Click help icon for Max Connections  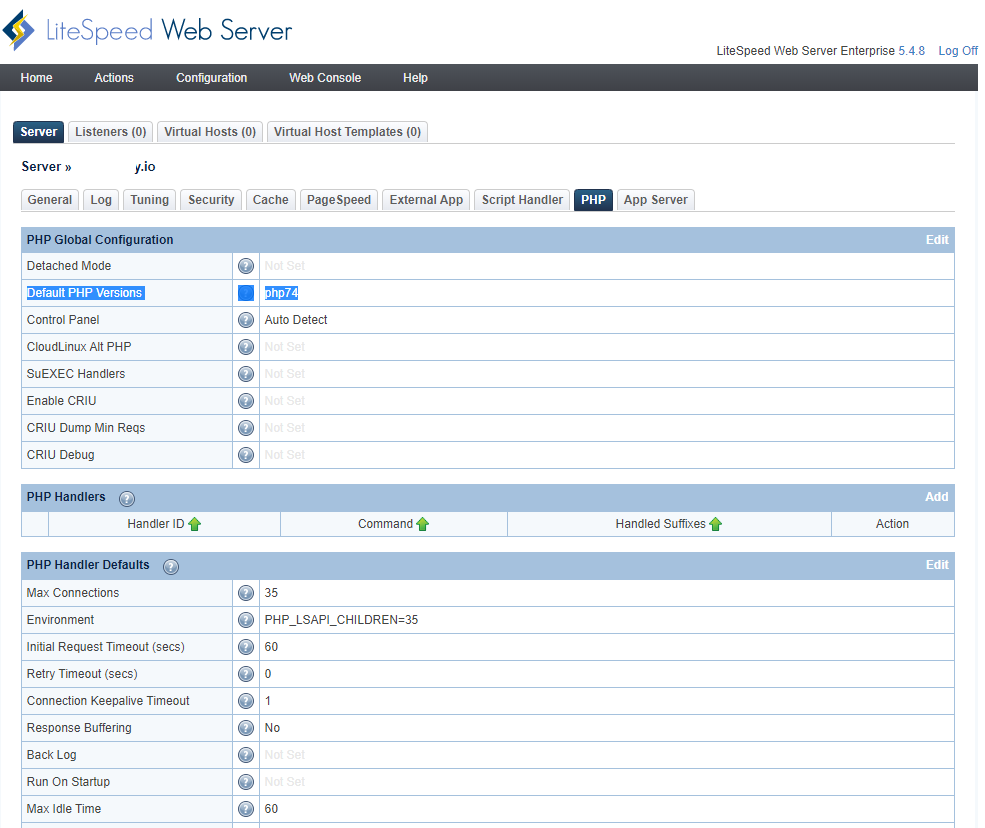(x=246, y=593)
